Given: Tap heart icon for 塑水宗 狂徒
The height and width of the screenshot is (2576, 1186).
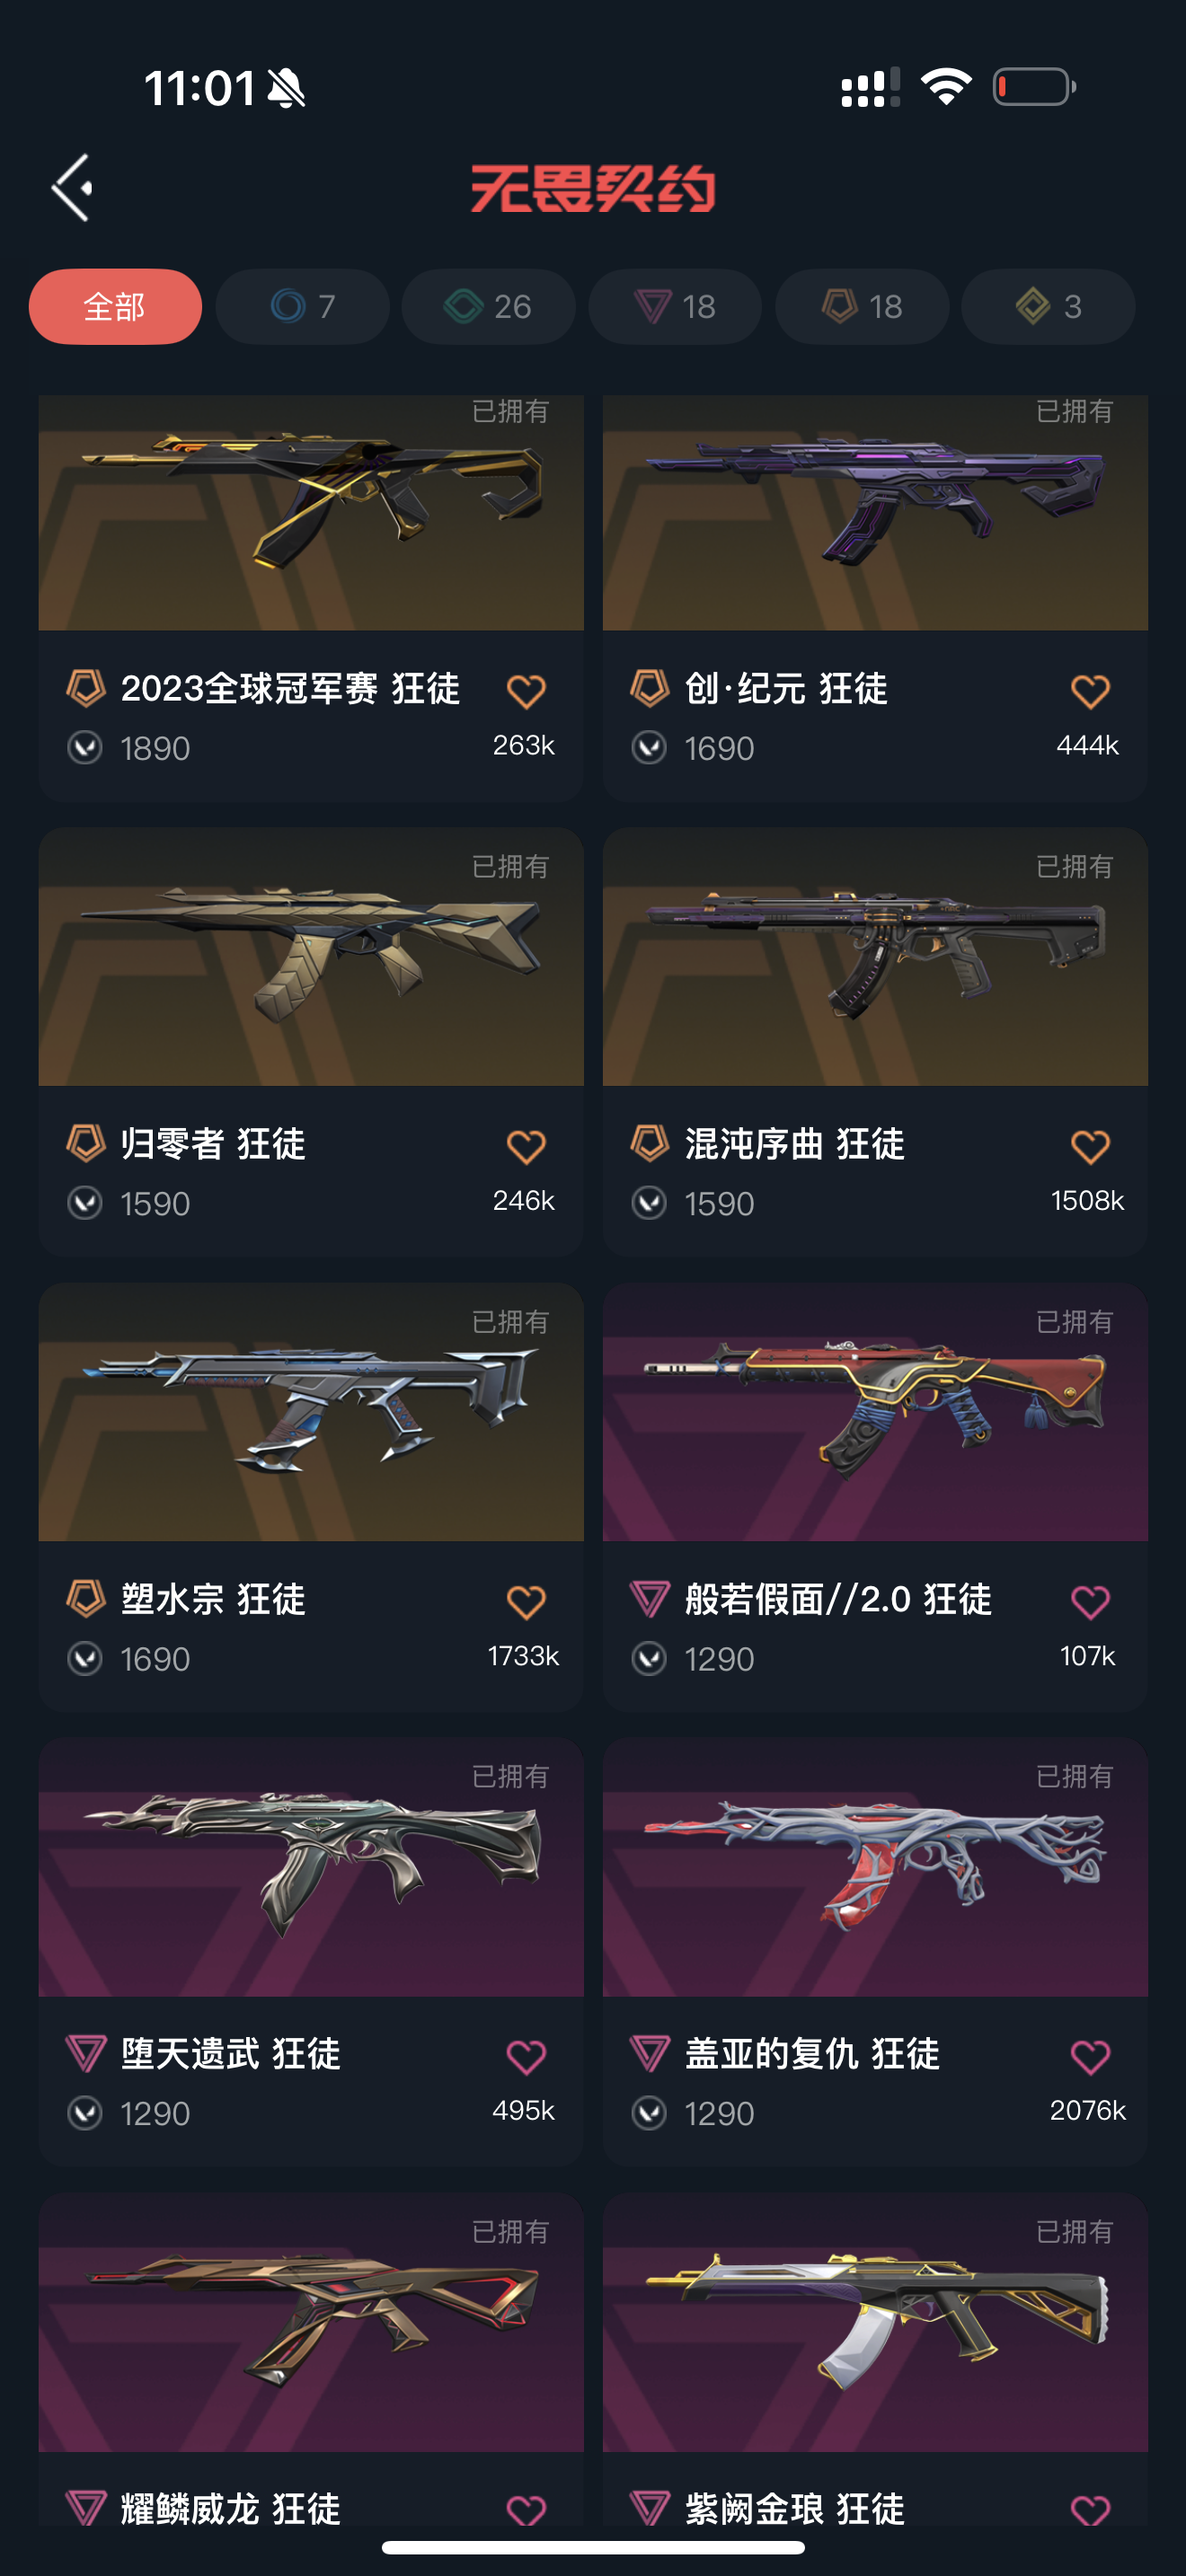Looking at the screenshot, I should (x=526, y=1602).
